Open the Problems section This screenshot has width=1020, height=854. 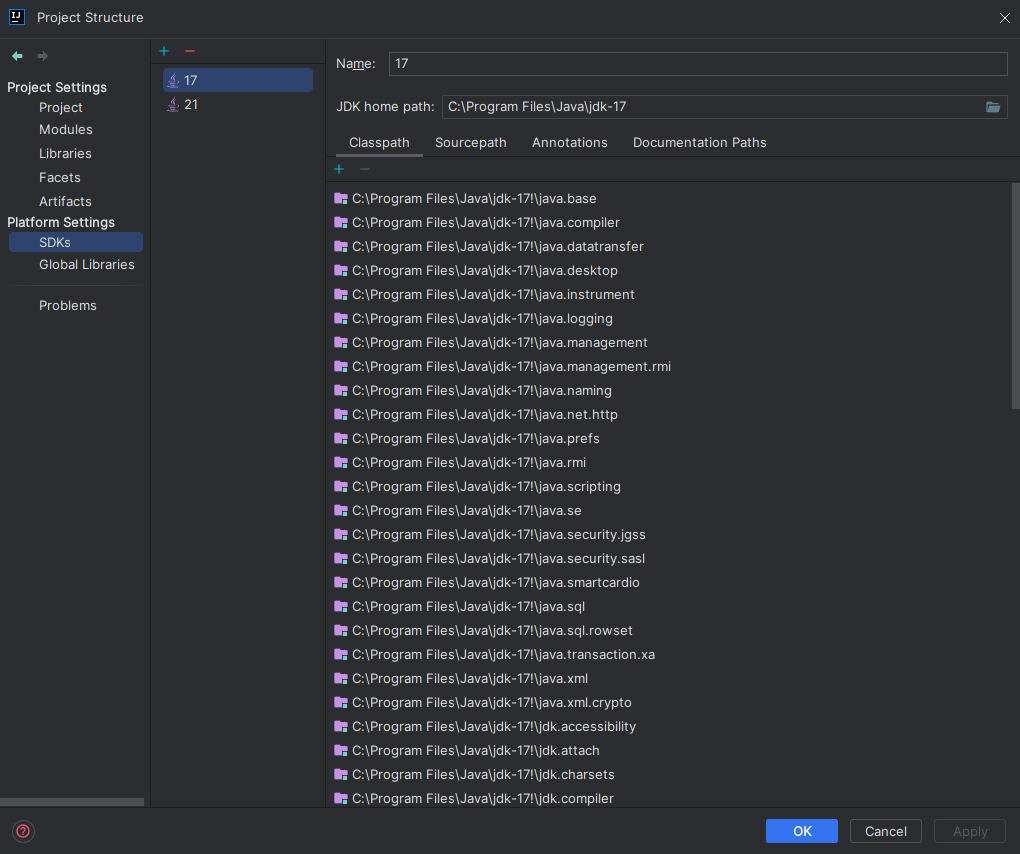point(68,306)
